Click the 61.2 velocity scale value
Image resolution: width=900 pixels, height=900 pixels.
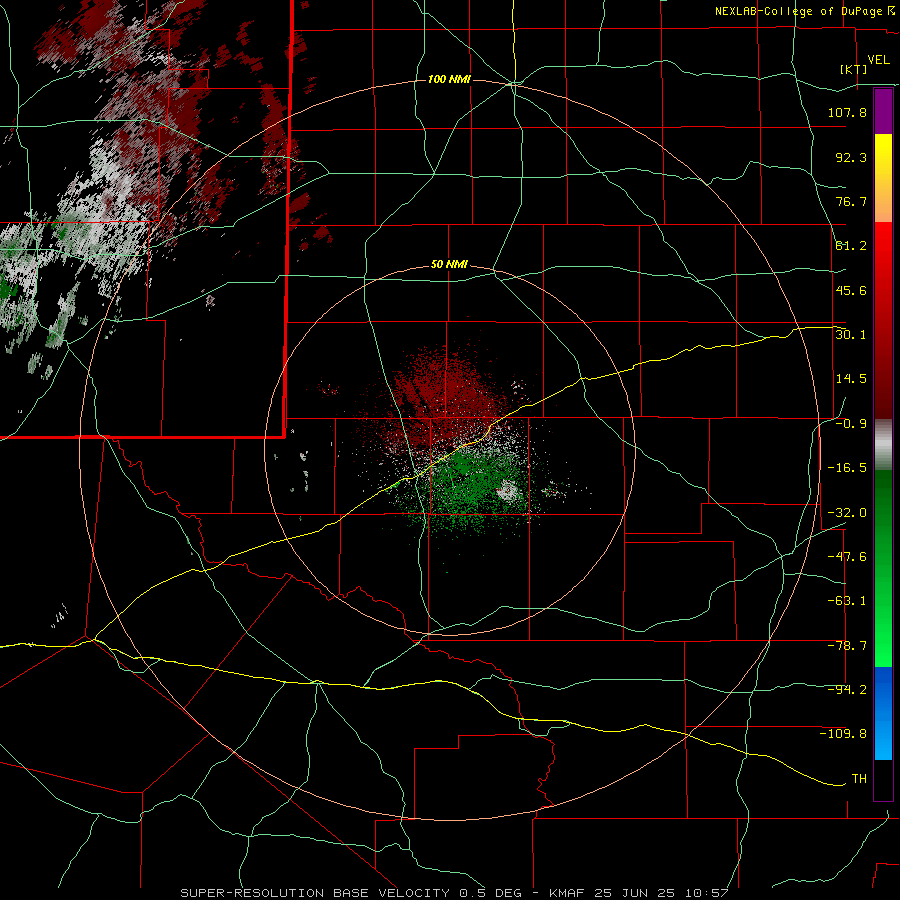point(851,246)
